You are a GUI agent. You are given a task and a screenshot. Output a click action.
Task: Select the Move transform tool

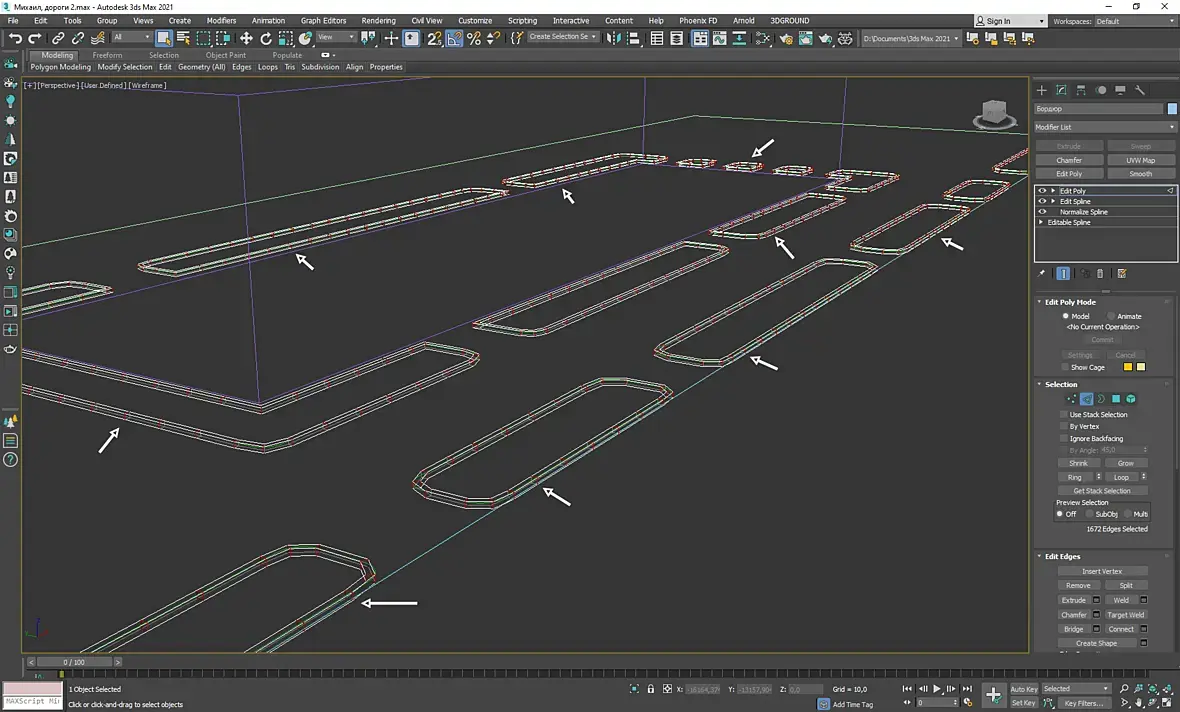pyautogui.click(x=246, y=38)
